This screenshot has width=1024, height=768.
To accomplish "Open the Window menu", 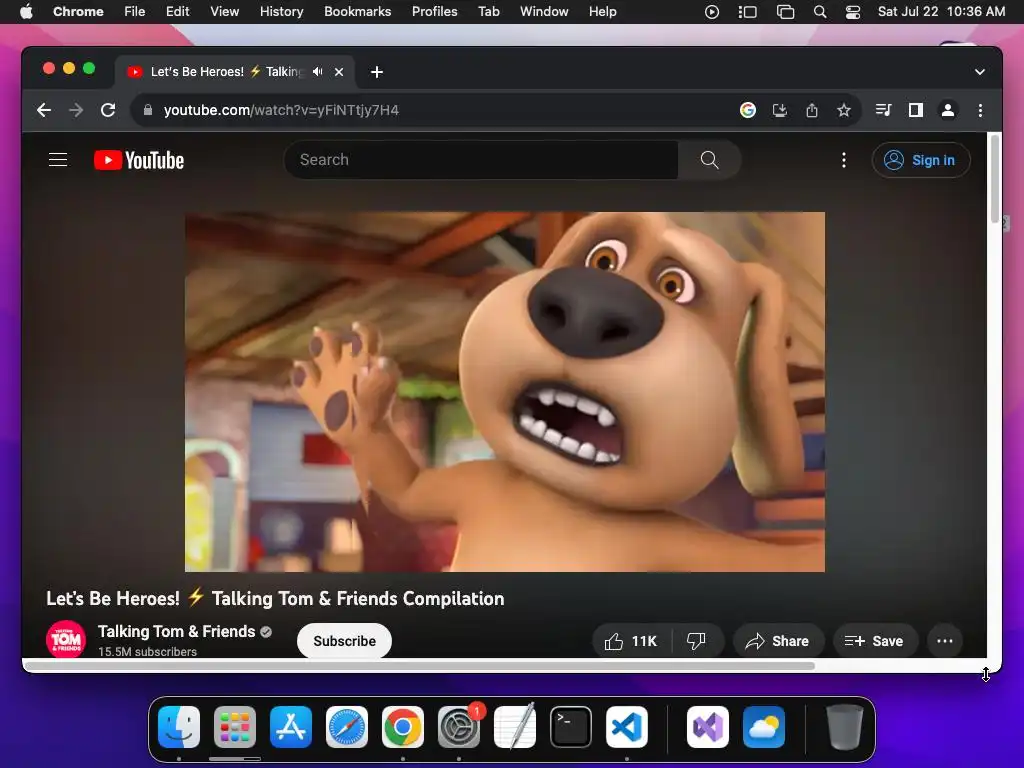I will pyautogui.click(x=544, y=12).
